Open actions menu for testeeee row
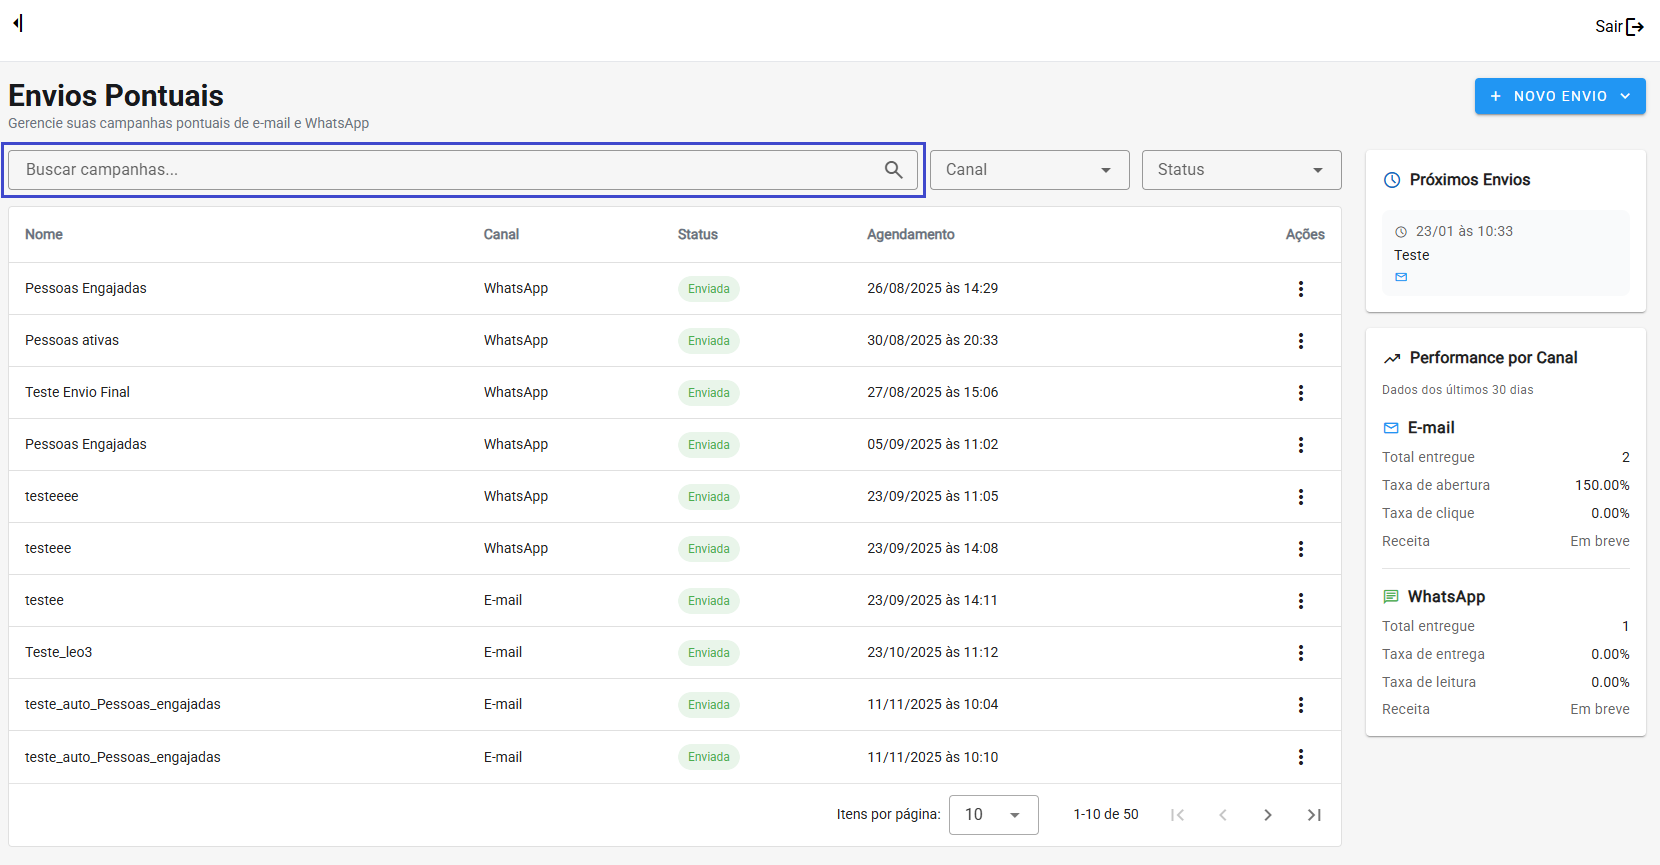 pyautogui.click(x=1300, y=497)
